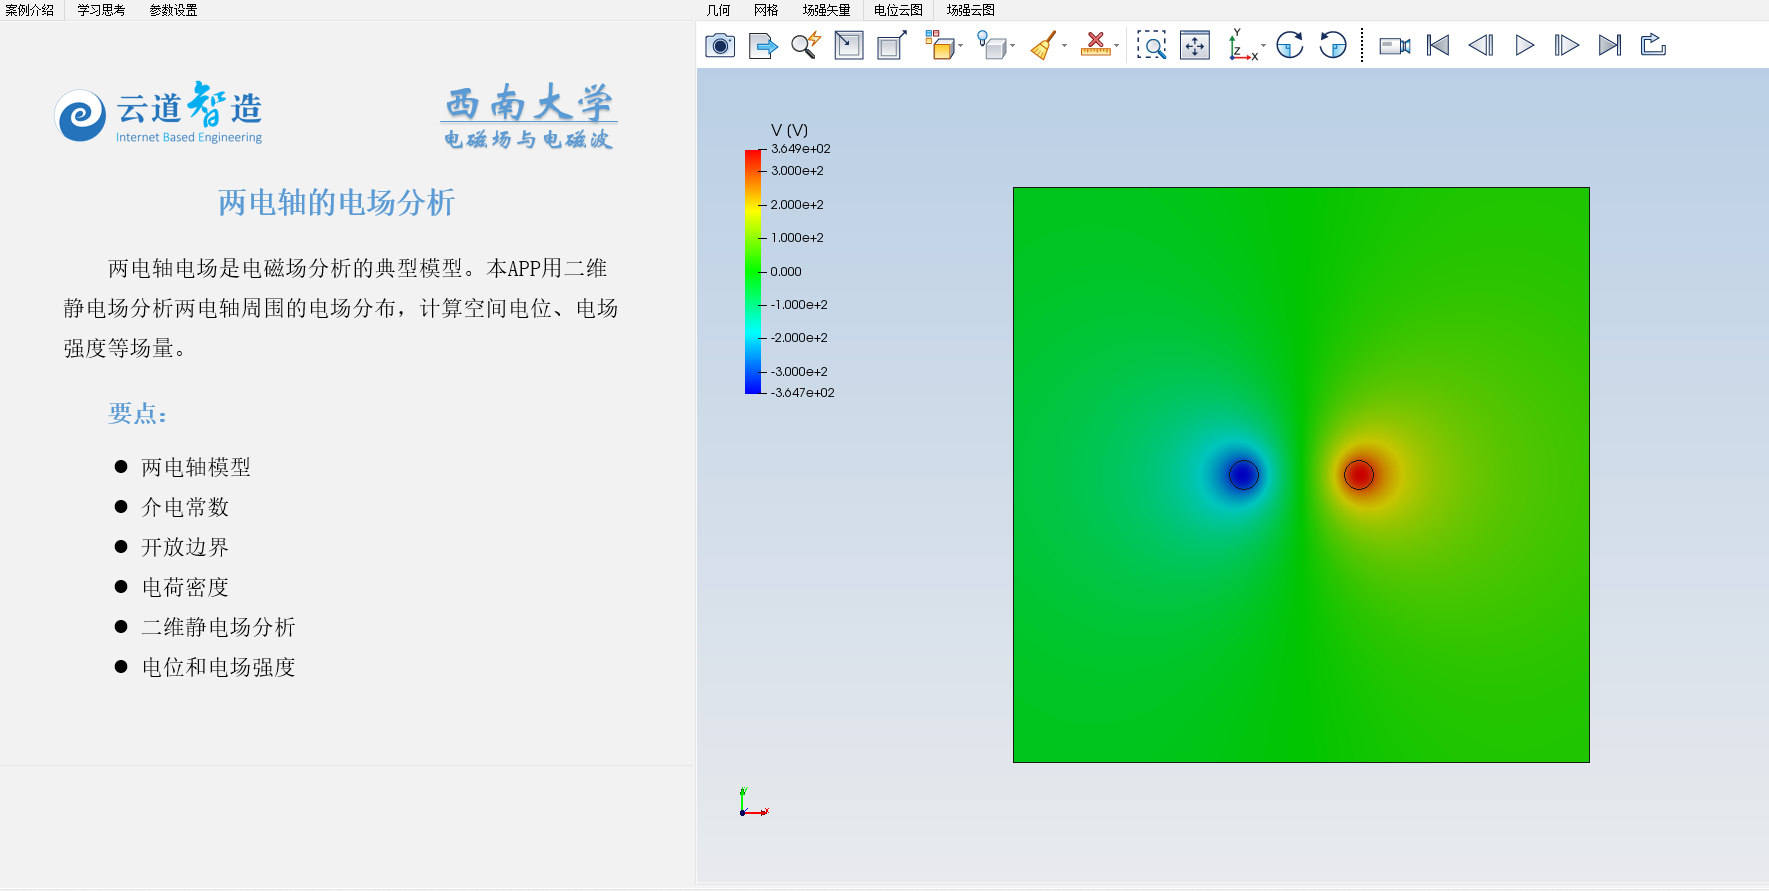Click the 西南大学 logo
Image resolution: width=1769 pixels, height=891 pixels.
pos(529,117)
